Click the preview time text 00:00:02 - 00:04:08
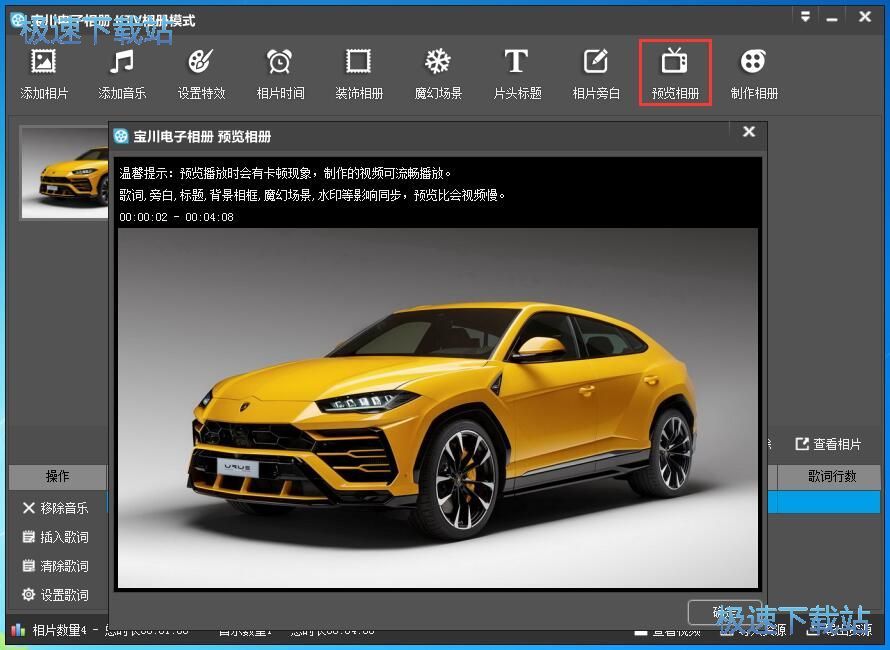 click(177, 217)
